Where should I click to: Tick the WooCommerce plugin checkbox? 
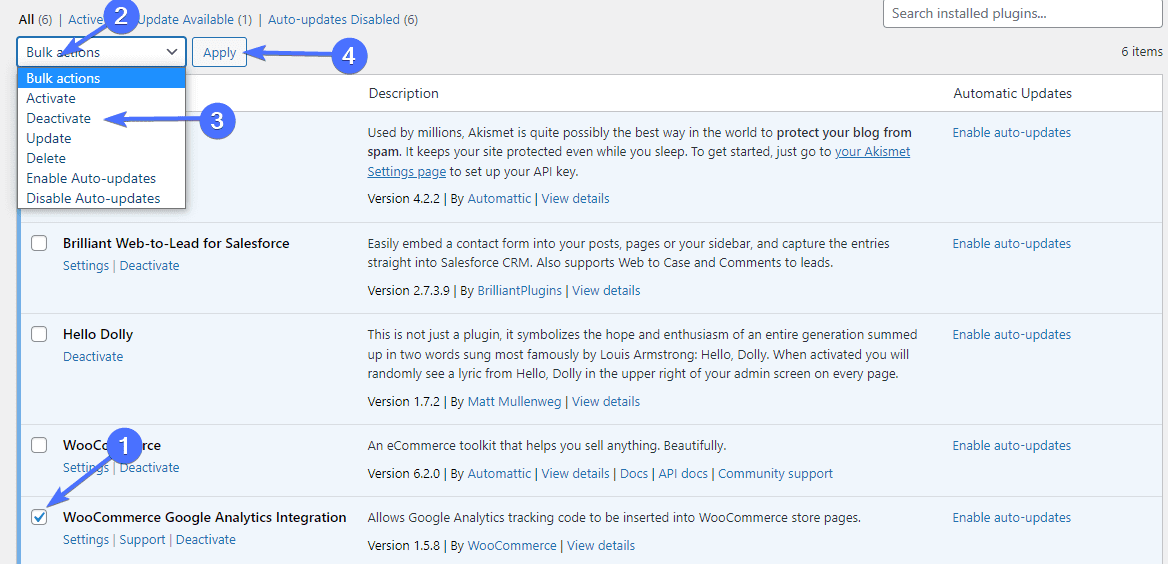pos(39,445)
